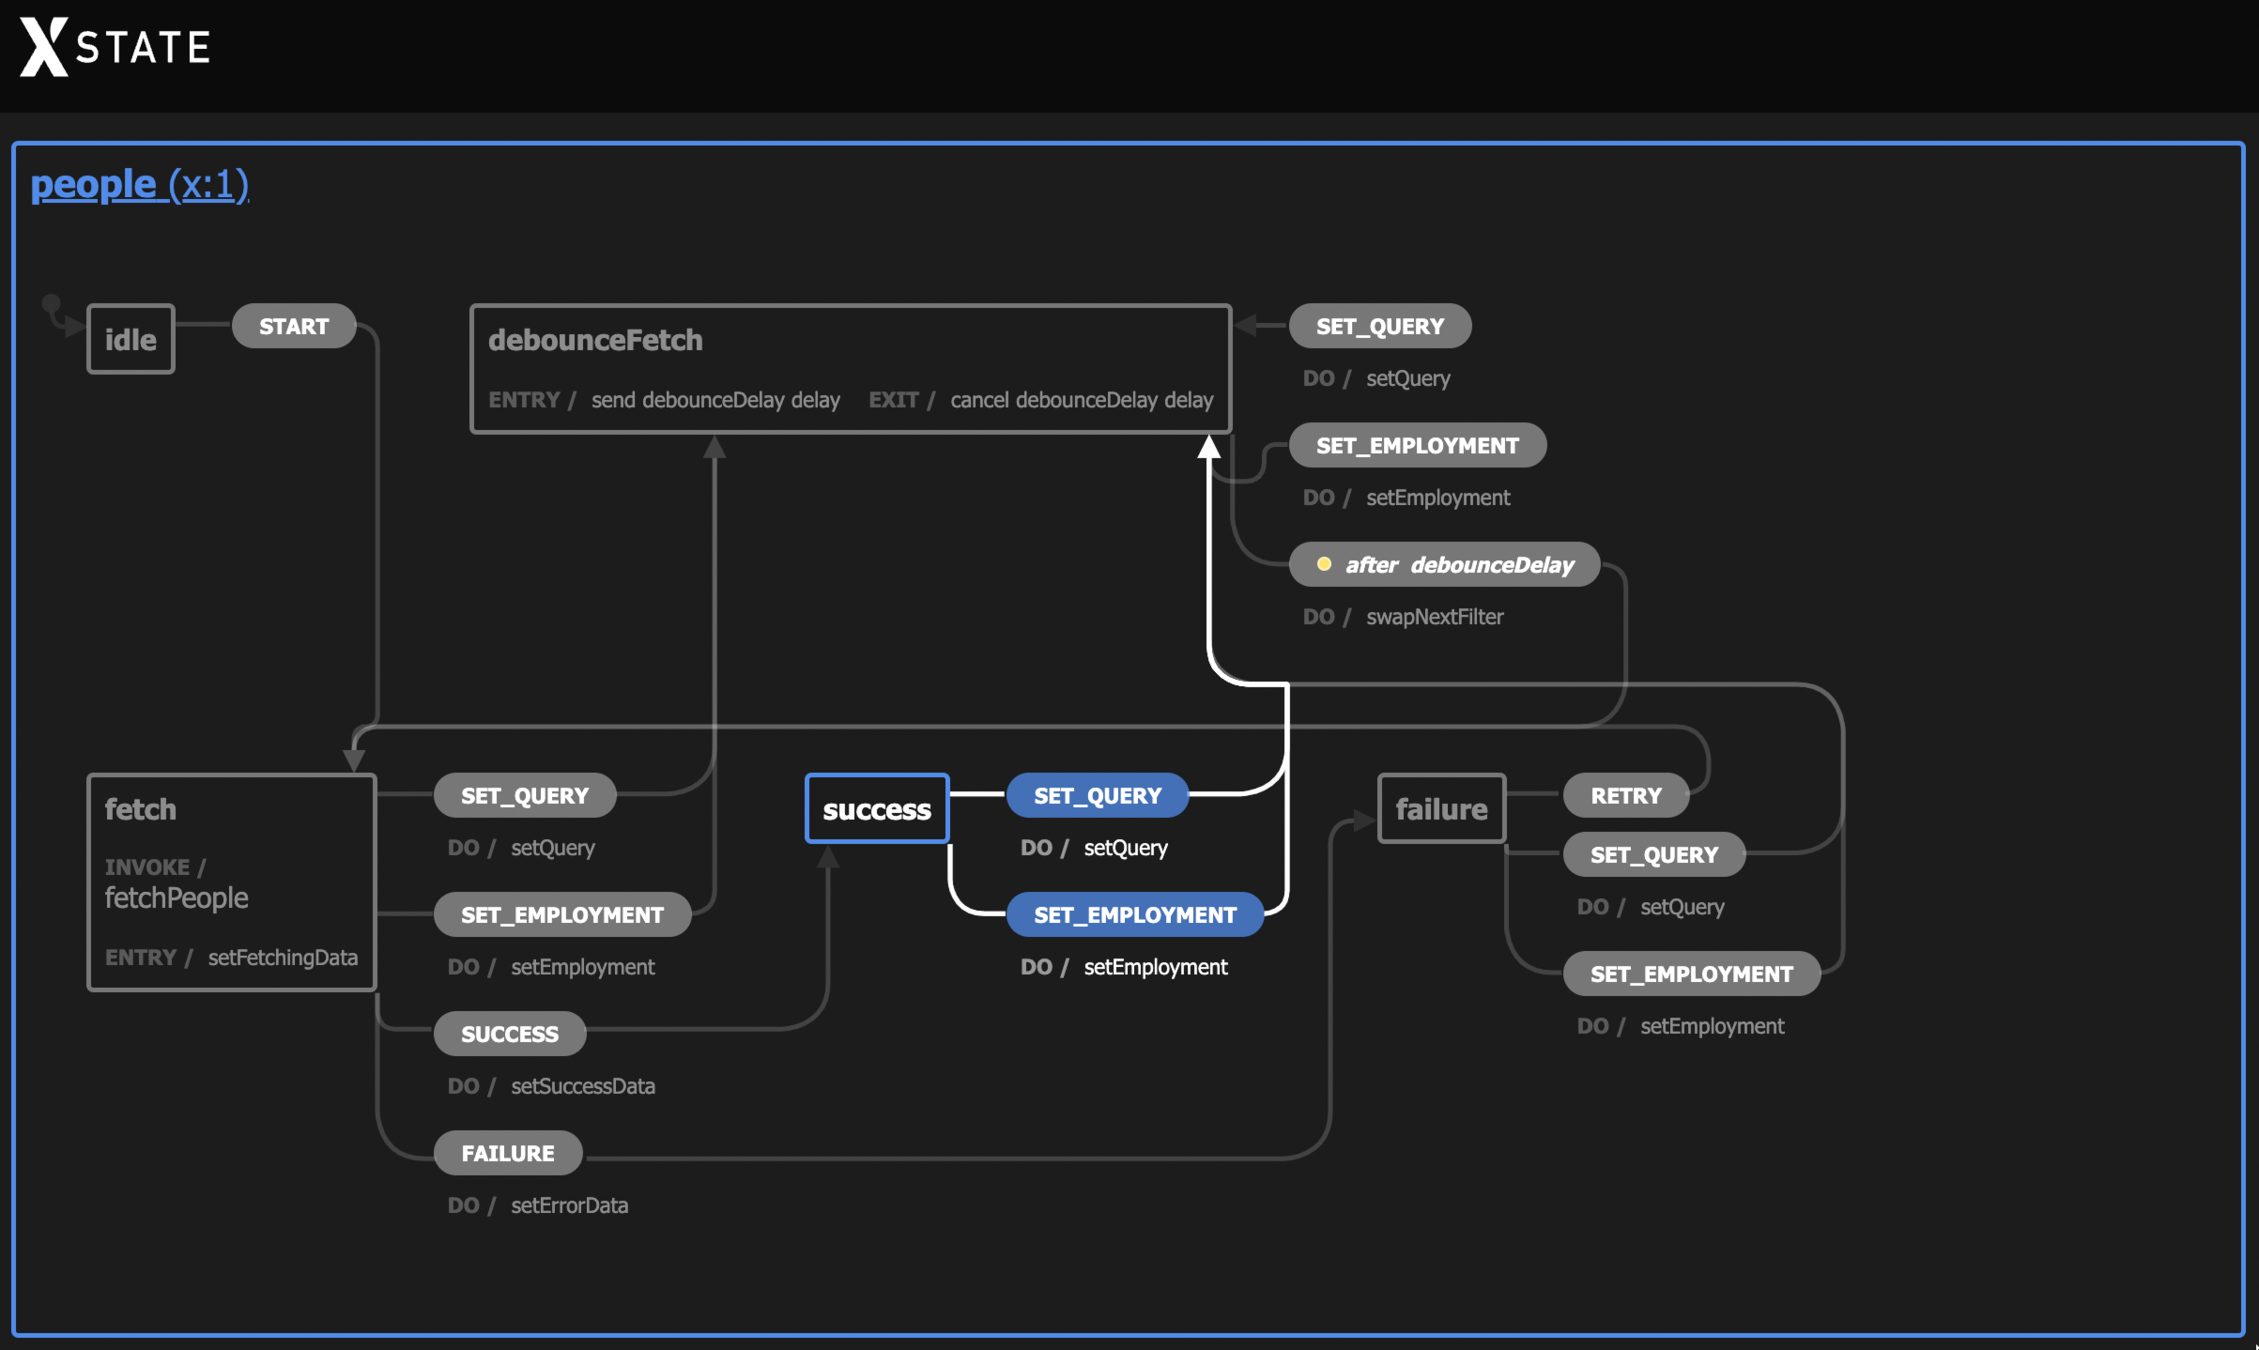Select the active success state node
The width and height of the screenshot is (2259, 1350).
[x=876, y=808]
